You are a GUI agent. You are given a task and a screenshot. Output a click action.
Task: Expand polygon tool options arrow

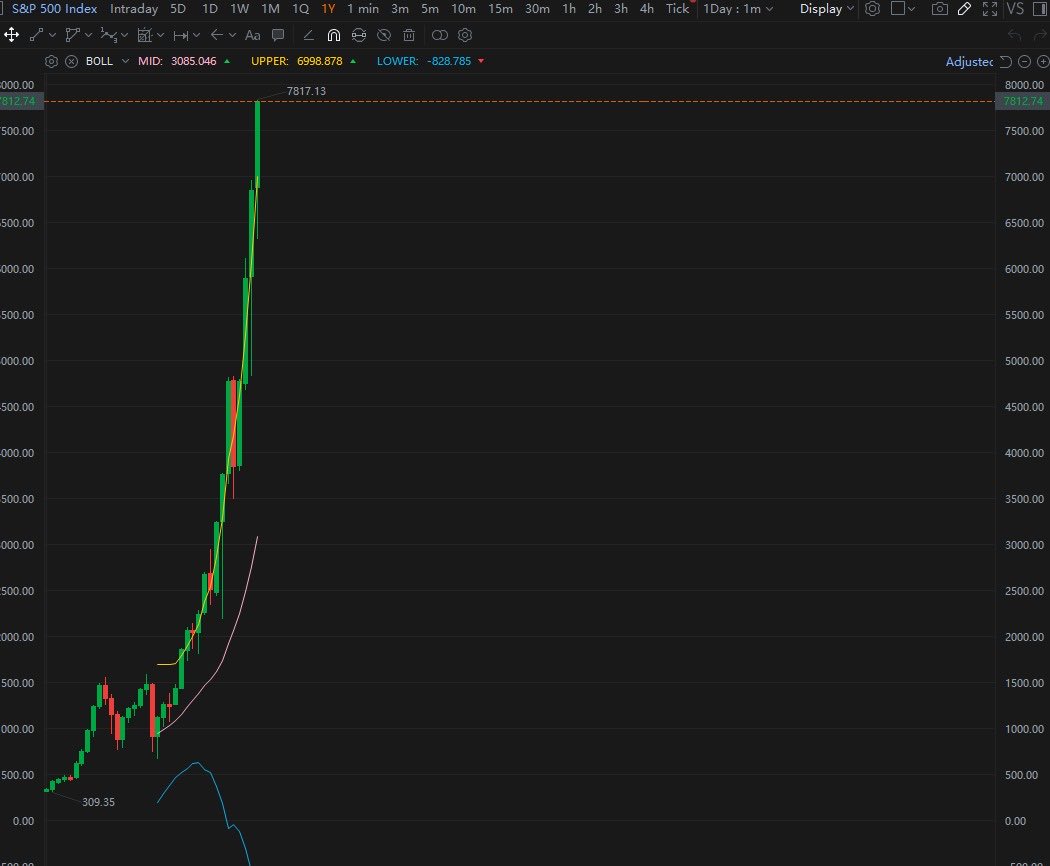point(88,35)
